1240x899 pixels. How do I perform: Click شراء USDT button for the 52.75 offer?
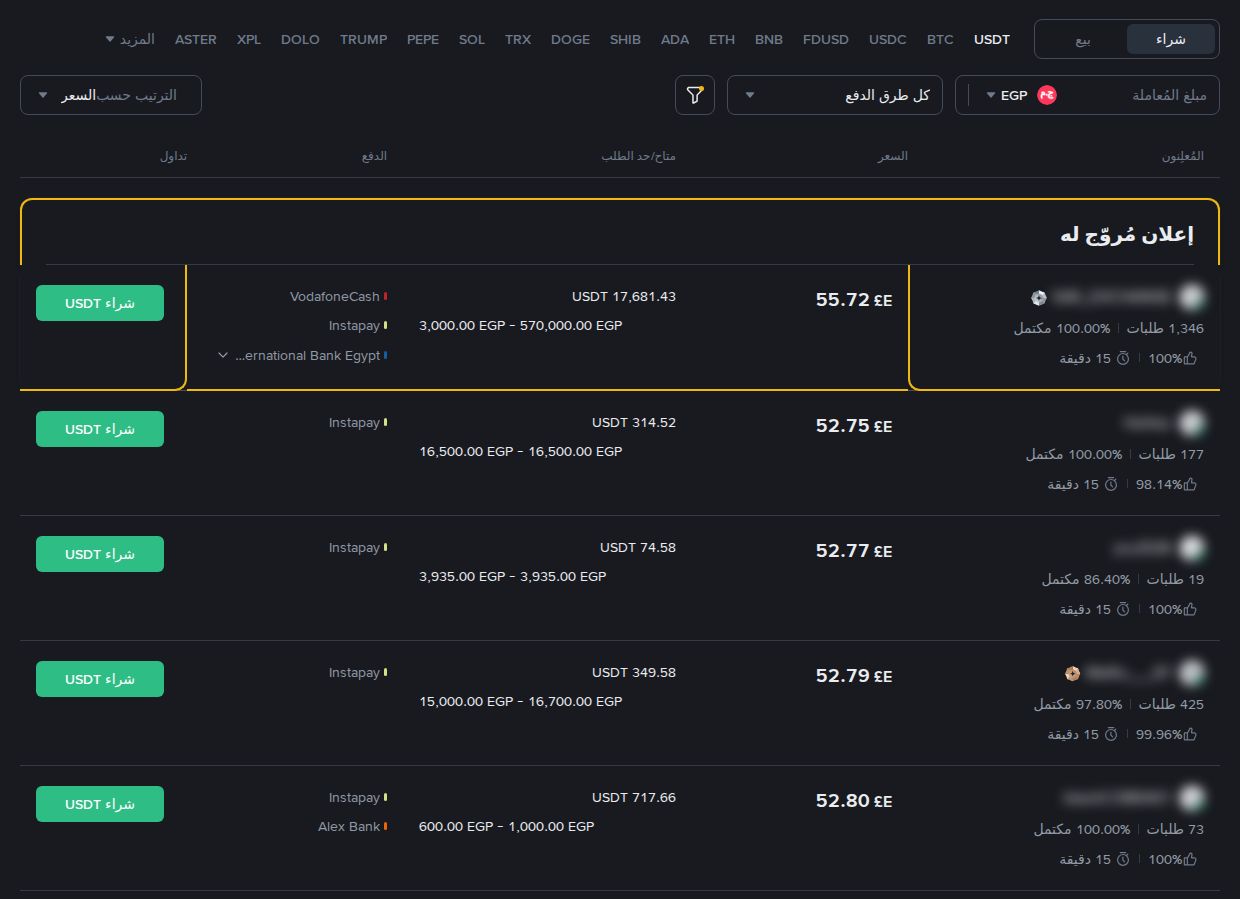(x=100, y=429)
